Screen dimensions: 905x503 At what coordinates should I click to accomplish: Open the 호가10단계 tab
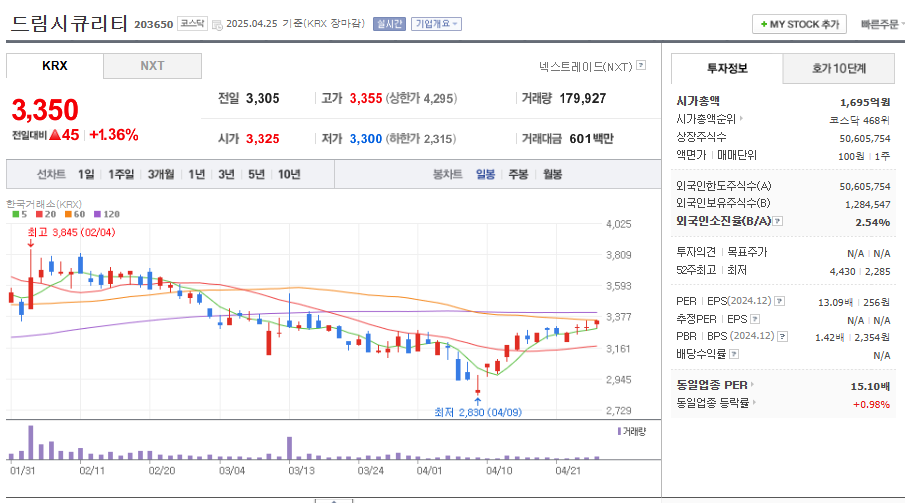839,69
